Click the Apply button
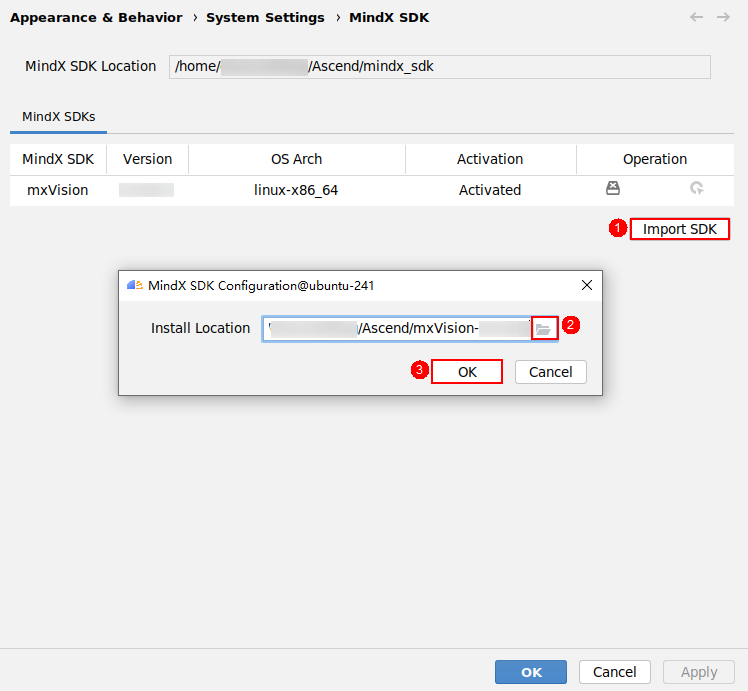748x691 pixels. [x=699, y=672]
